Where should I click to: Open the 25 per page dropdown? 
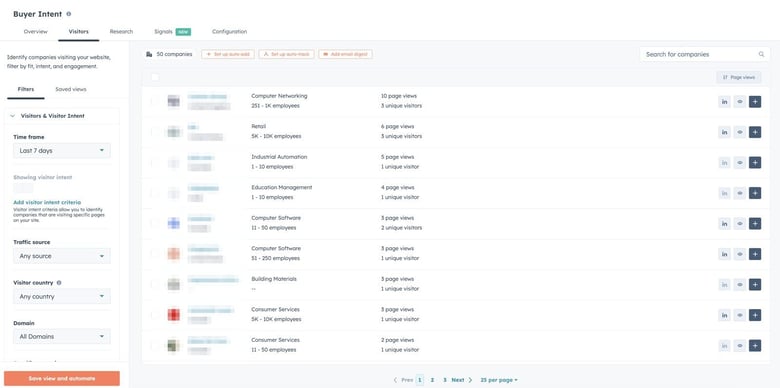coord(499,380)
